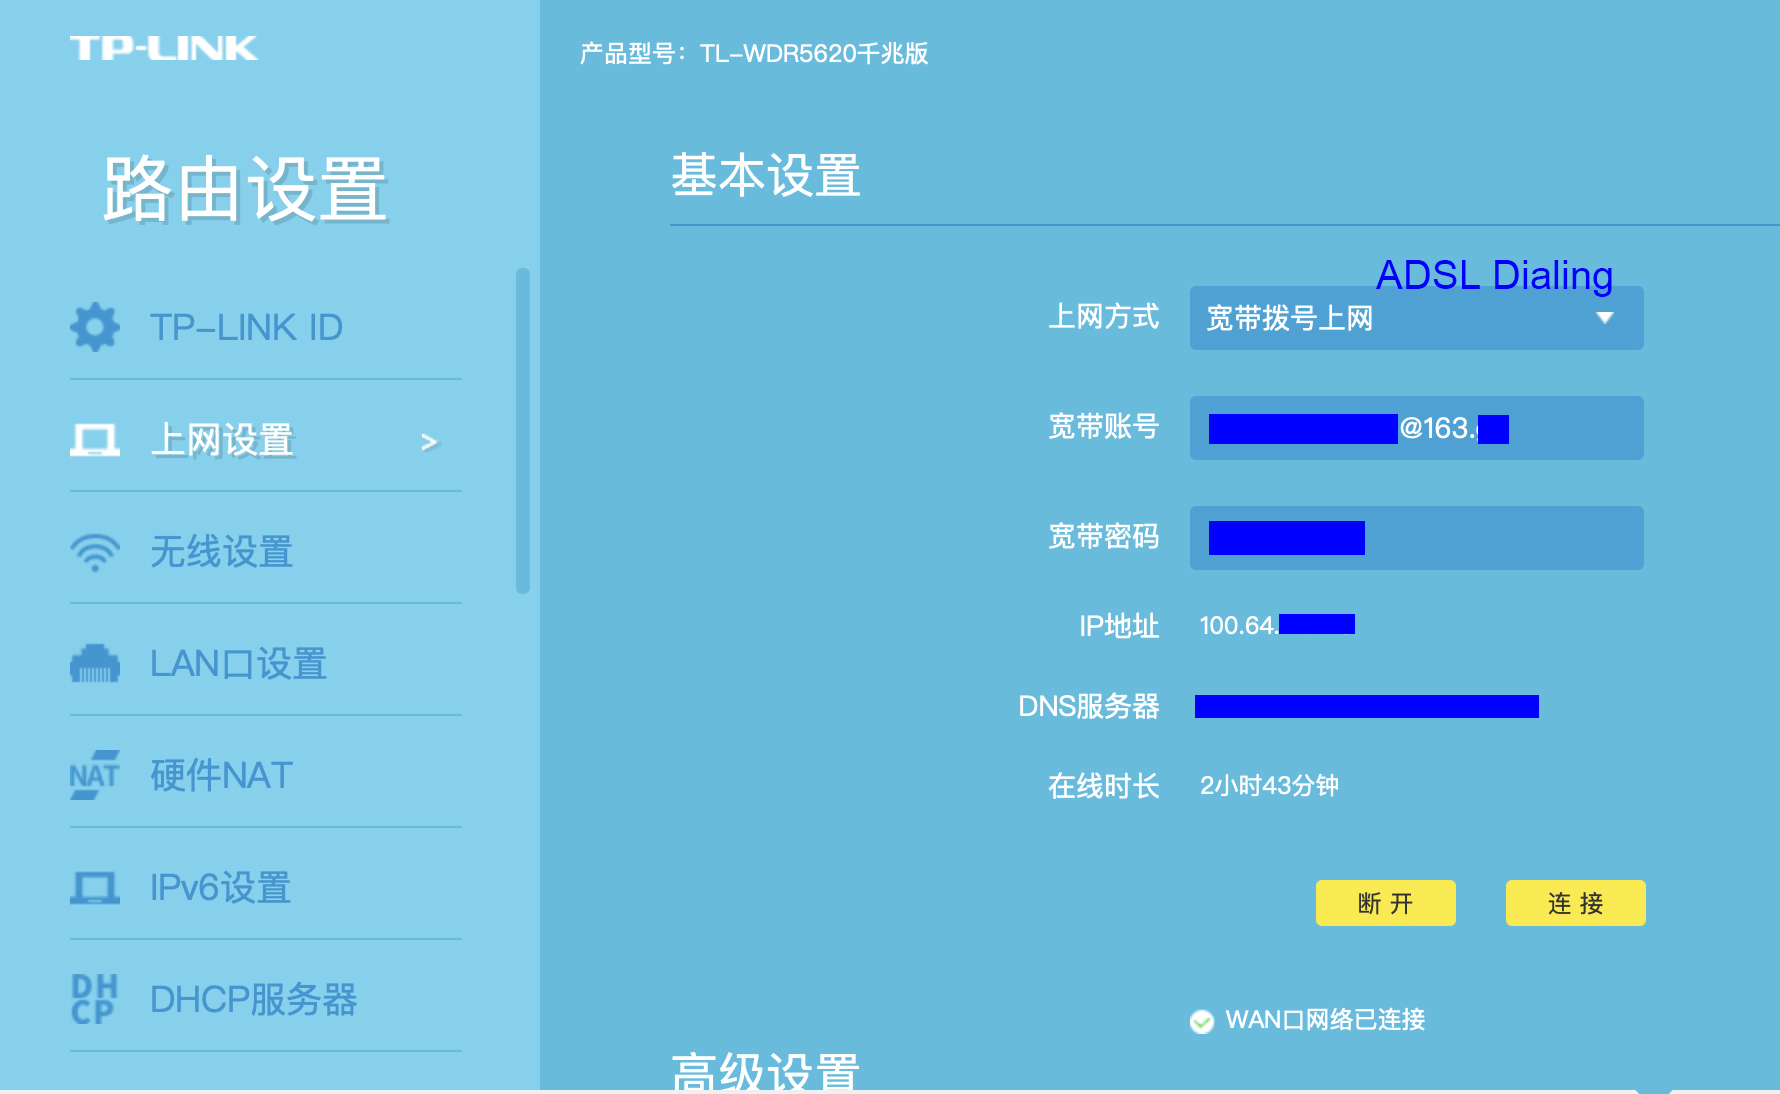Click the 连接 connect button

pyautogui.click(x=1576, y=903)
